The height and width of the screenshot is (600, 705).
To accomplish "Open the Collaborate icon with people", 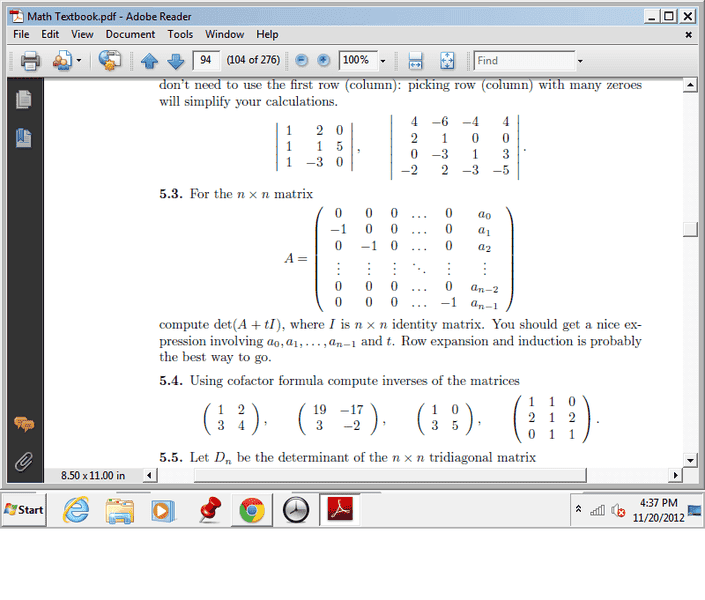I will point(62,60).
